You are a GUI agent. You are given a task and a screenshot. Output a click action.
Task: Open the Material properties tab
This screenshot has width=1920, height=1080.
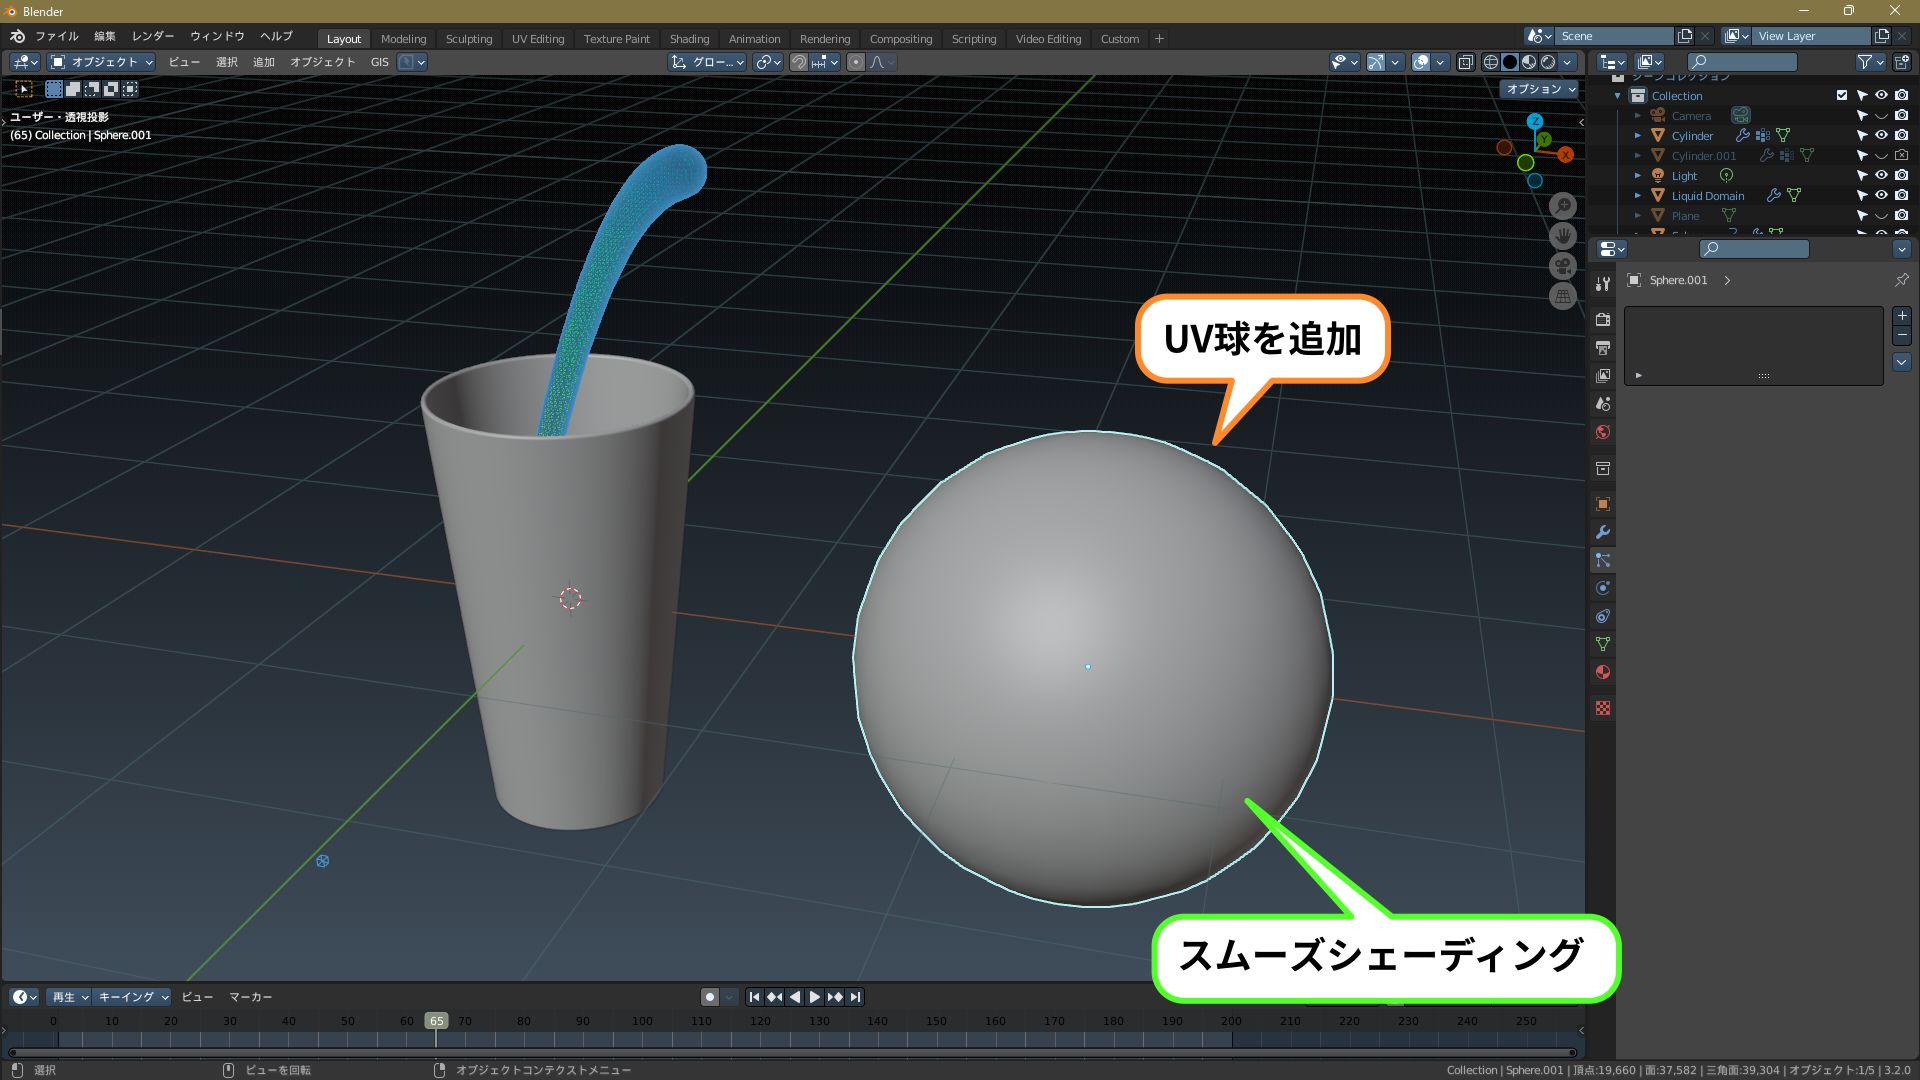tap(1602, 672)
